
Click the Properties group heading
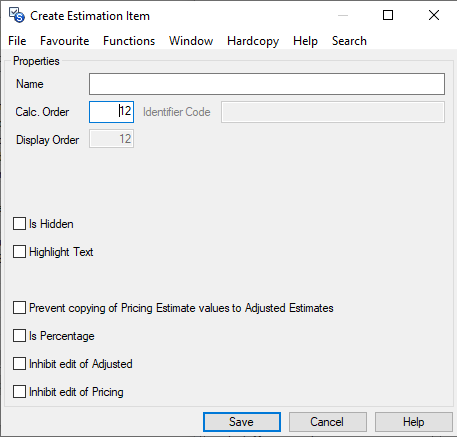[x=36, y=61]
